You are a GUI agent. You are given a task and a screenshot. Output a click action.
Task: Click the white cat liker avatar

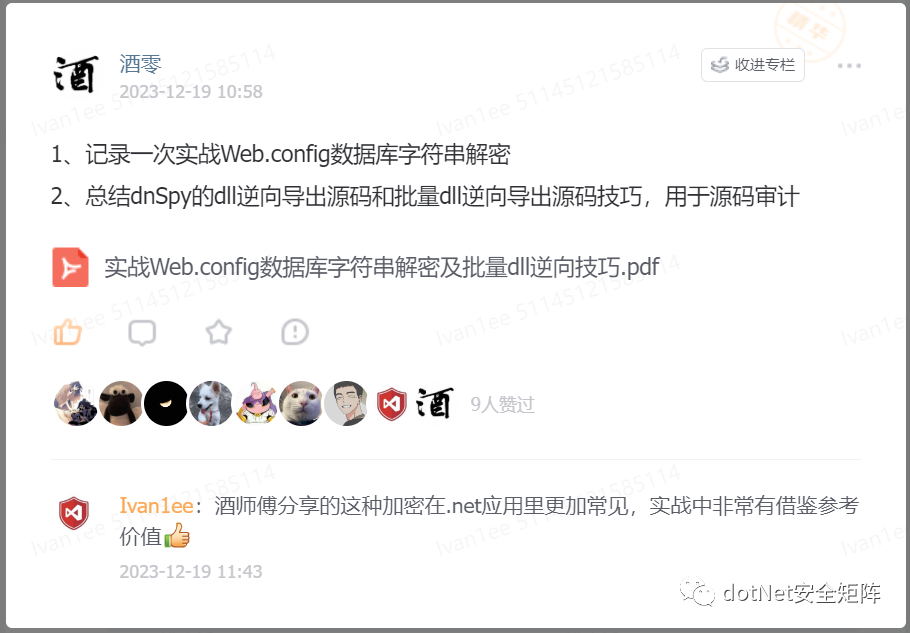pyautogui.click(x=301, y=403)
